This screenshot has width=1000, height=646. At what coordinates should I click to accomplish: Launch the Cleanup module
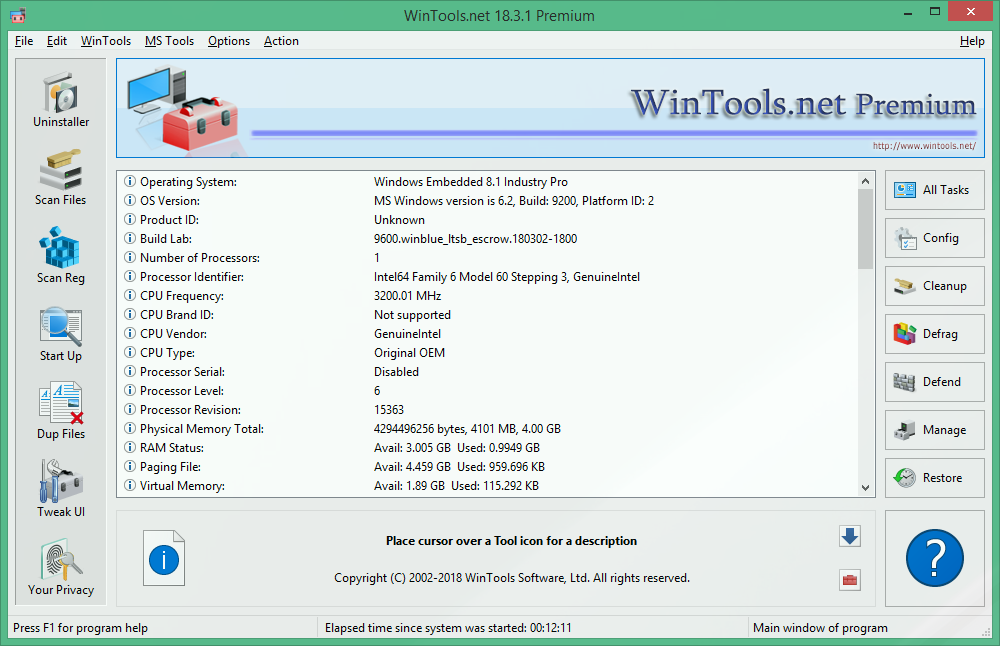coord(934,285)
